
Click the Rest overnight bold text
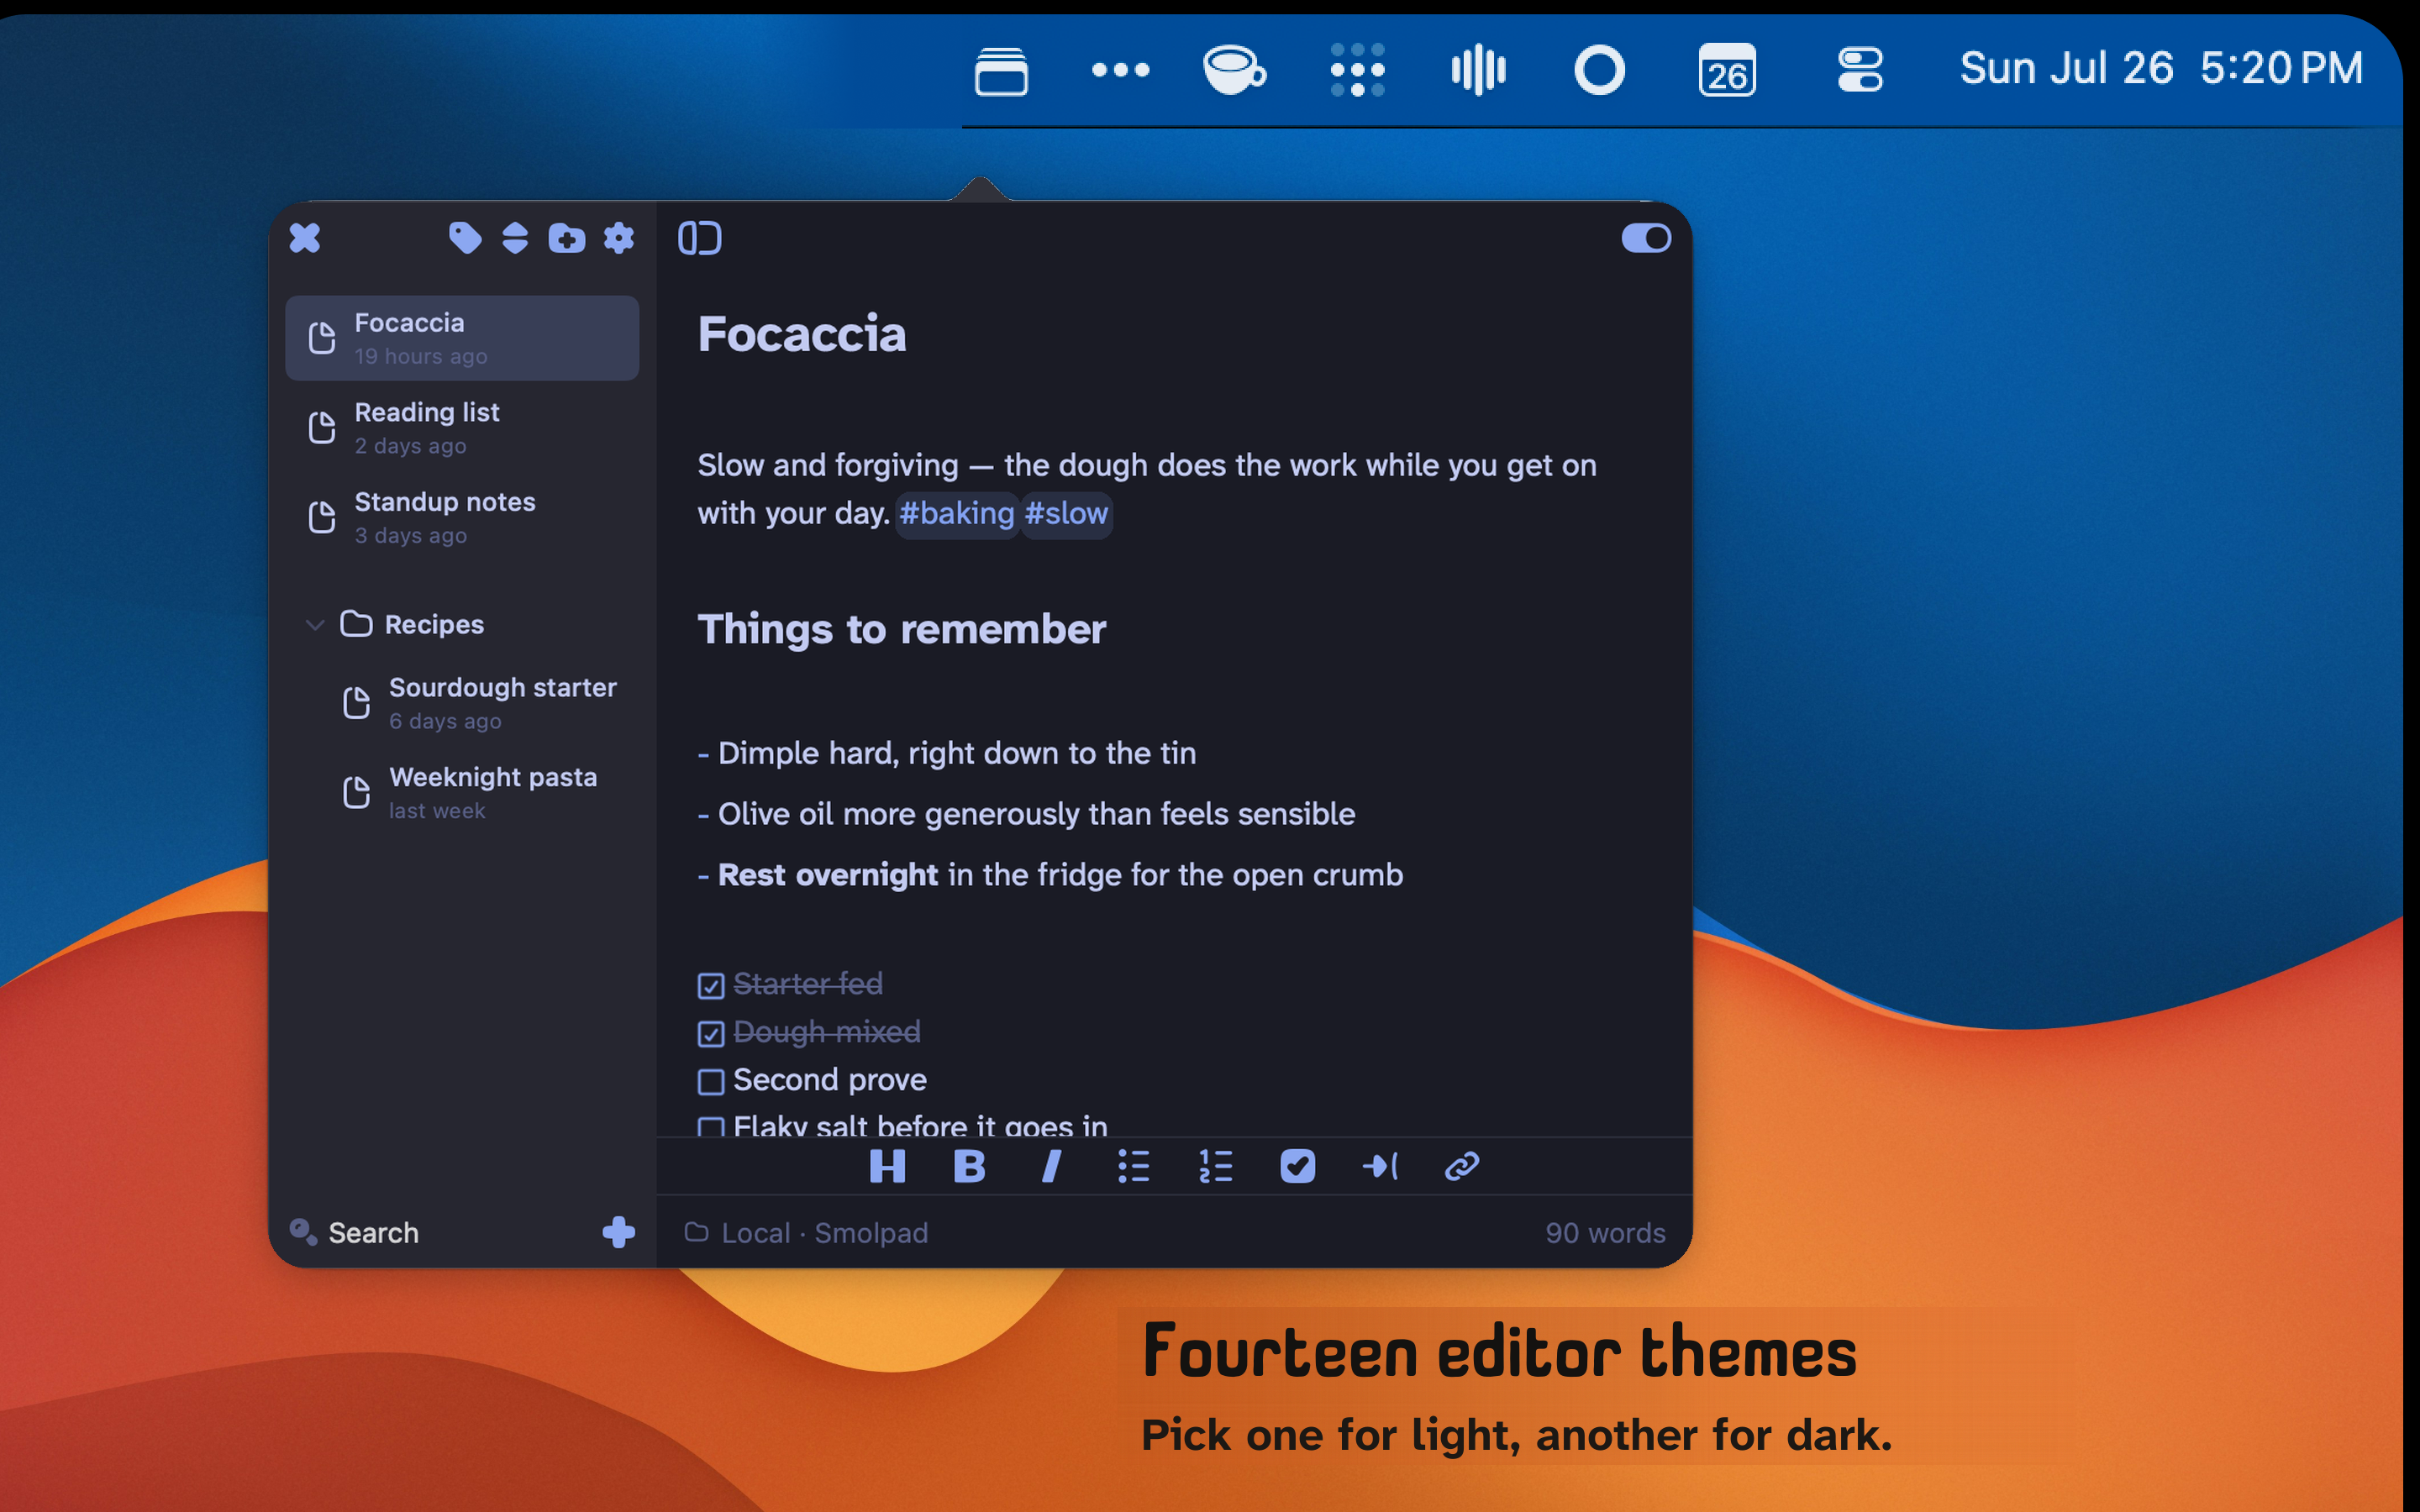[828, 875]
